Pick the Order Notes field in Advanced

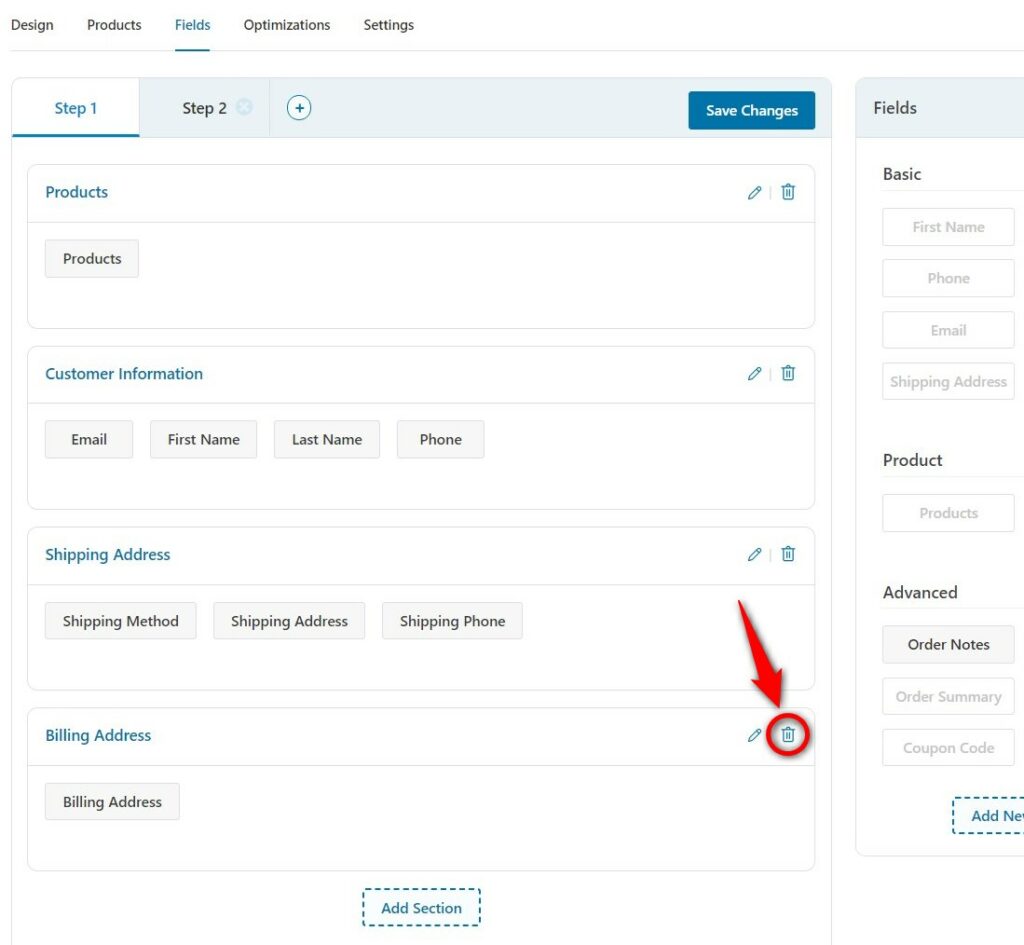coord(948,645)
